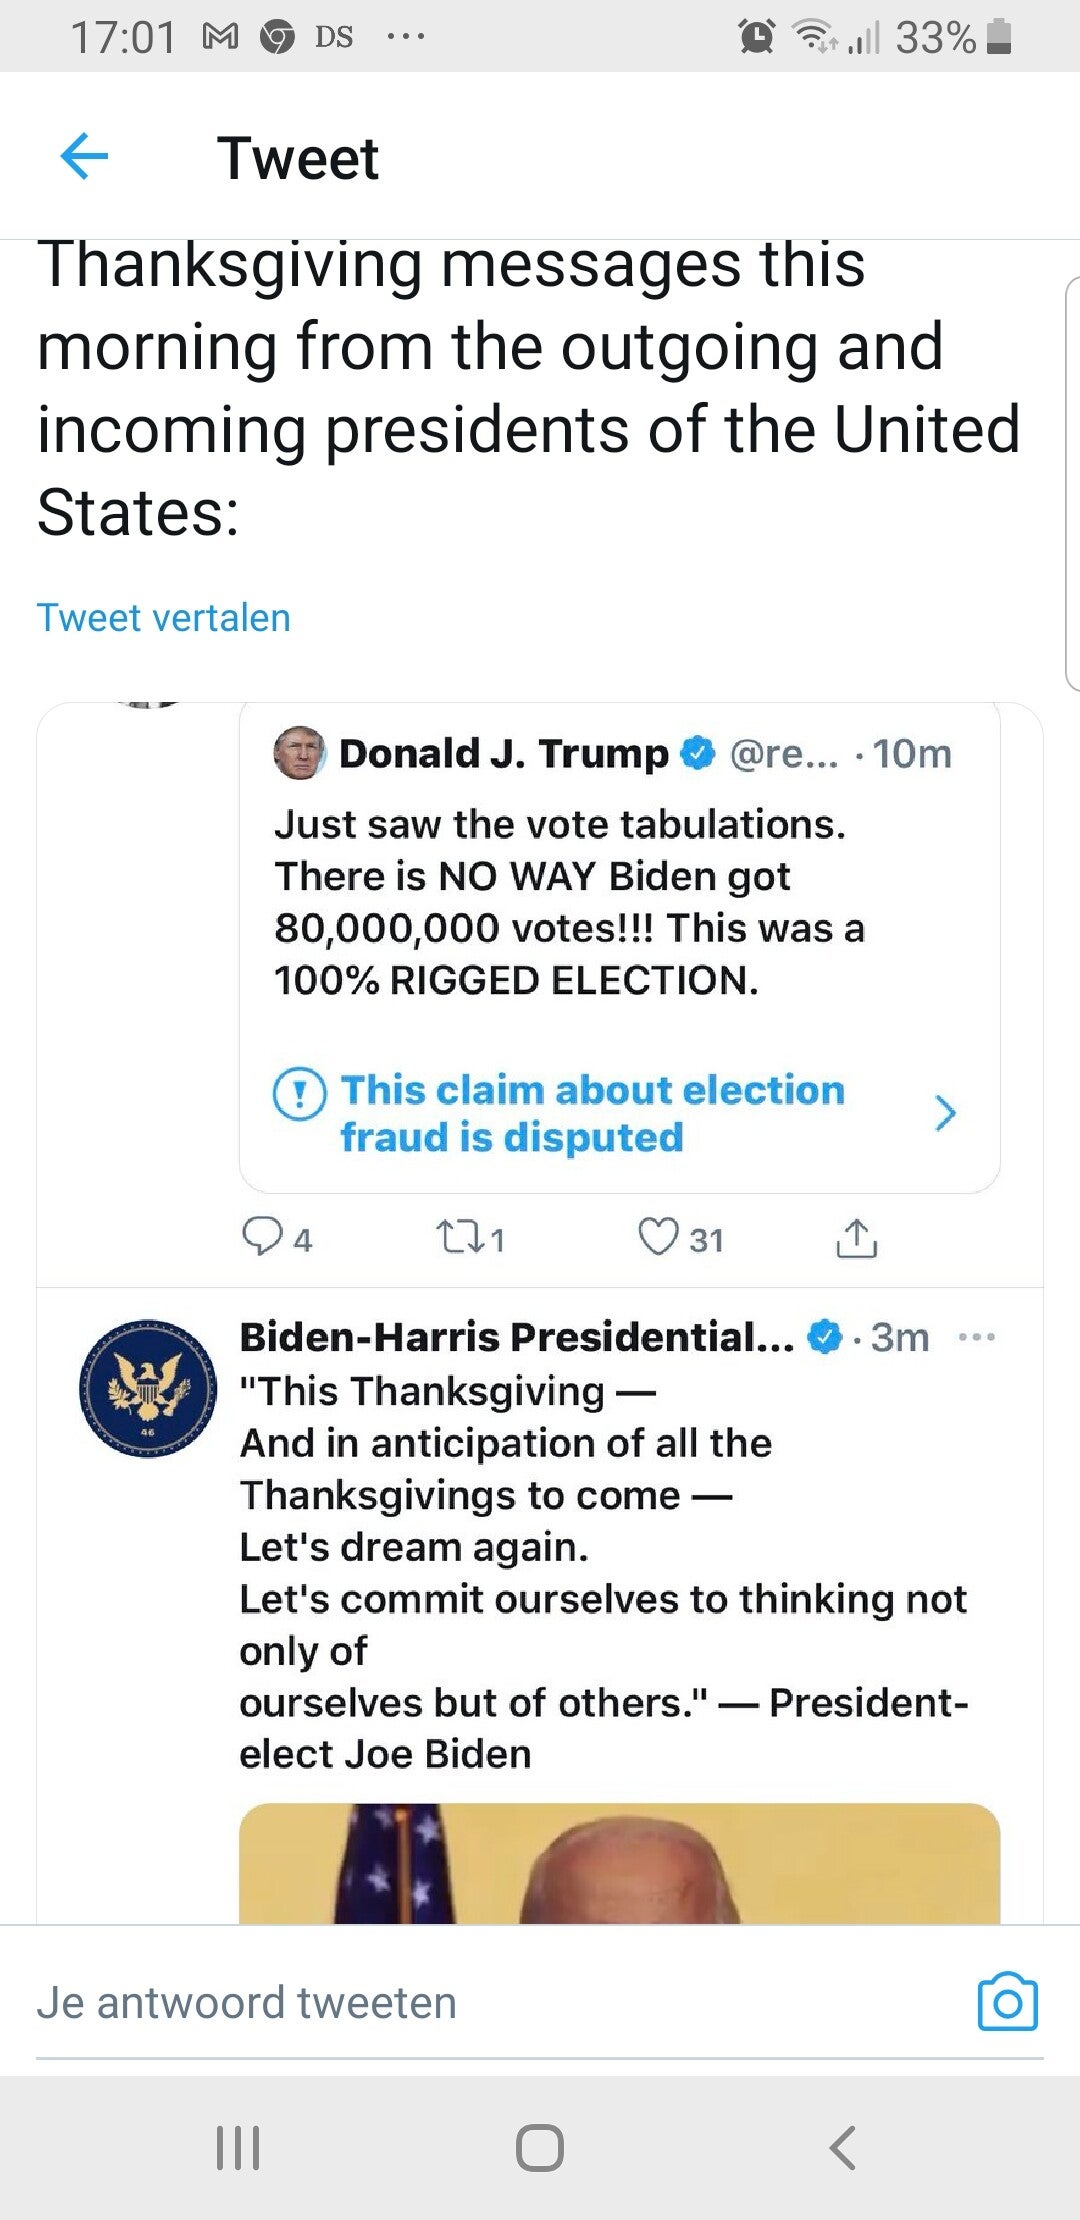Open camera icon in reply bar
Image resolution: width=1080 pixels, height=2220 pixels.
(x=1007, y=2002)
